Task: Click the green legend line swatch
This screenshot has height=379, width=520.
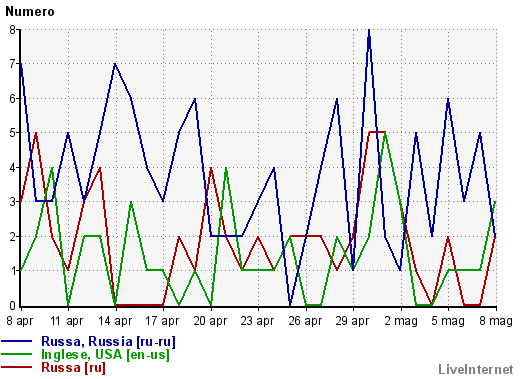Action: [17, 354]
